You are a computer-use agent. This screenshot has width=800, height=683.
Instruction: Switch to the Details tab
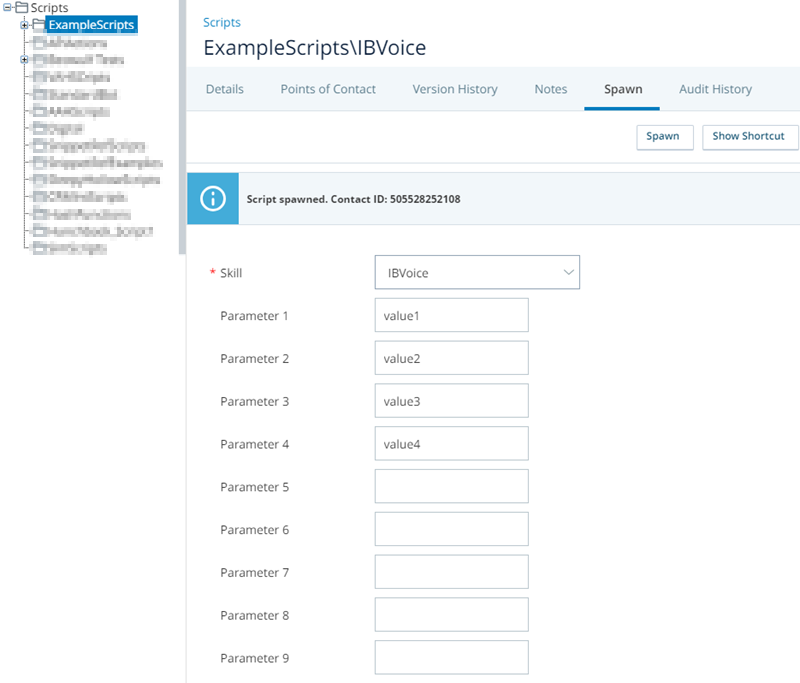click(224, 89)
